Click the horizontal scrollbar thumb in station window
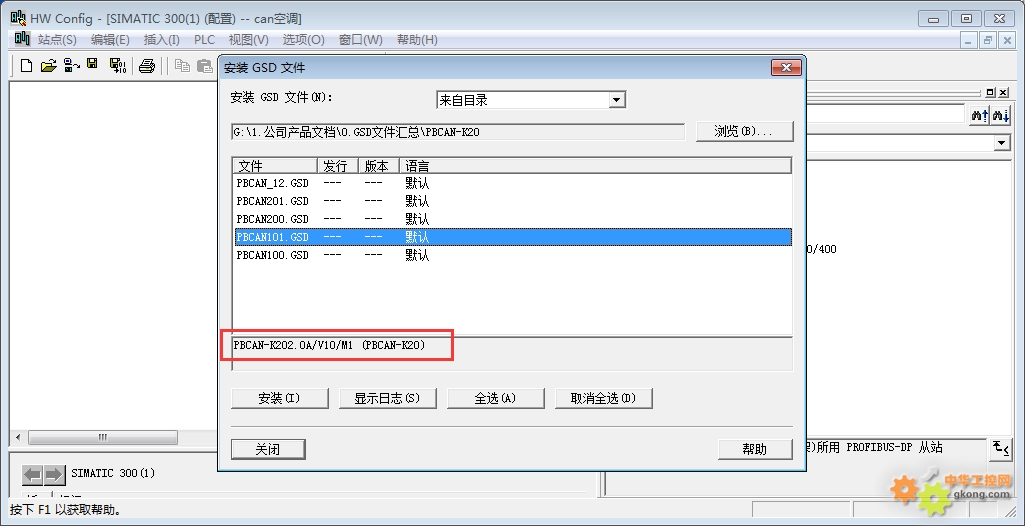The width and height of the screenshot is (1025, 526). pyautogui.click(x=103, y=437)
